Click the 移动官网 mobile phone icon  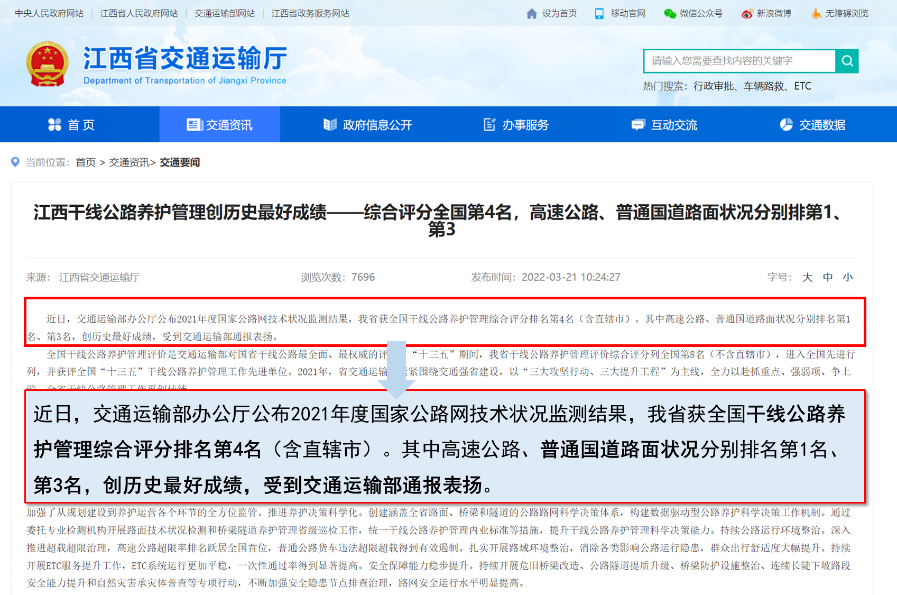(599, 13)
